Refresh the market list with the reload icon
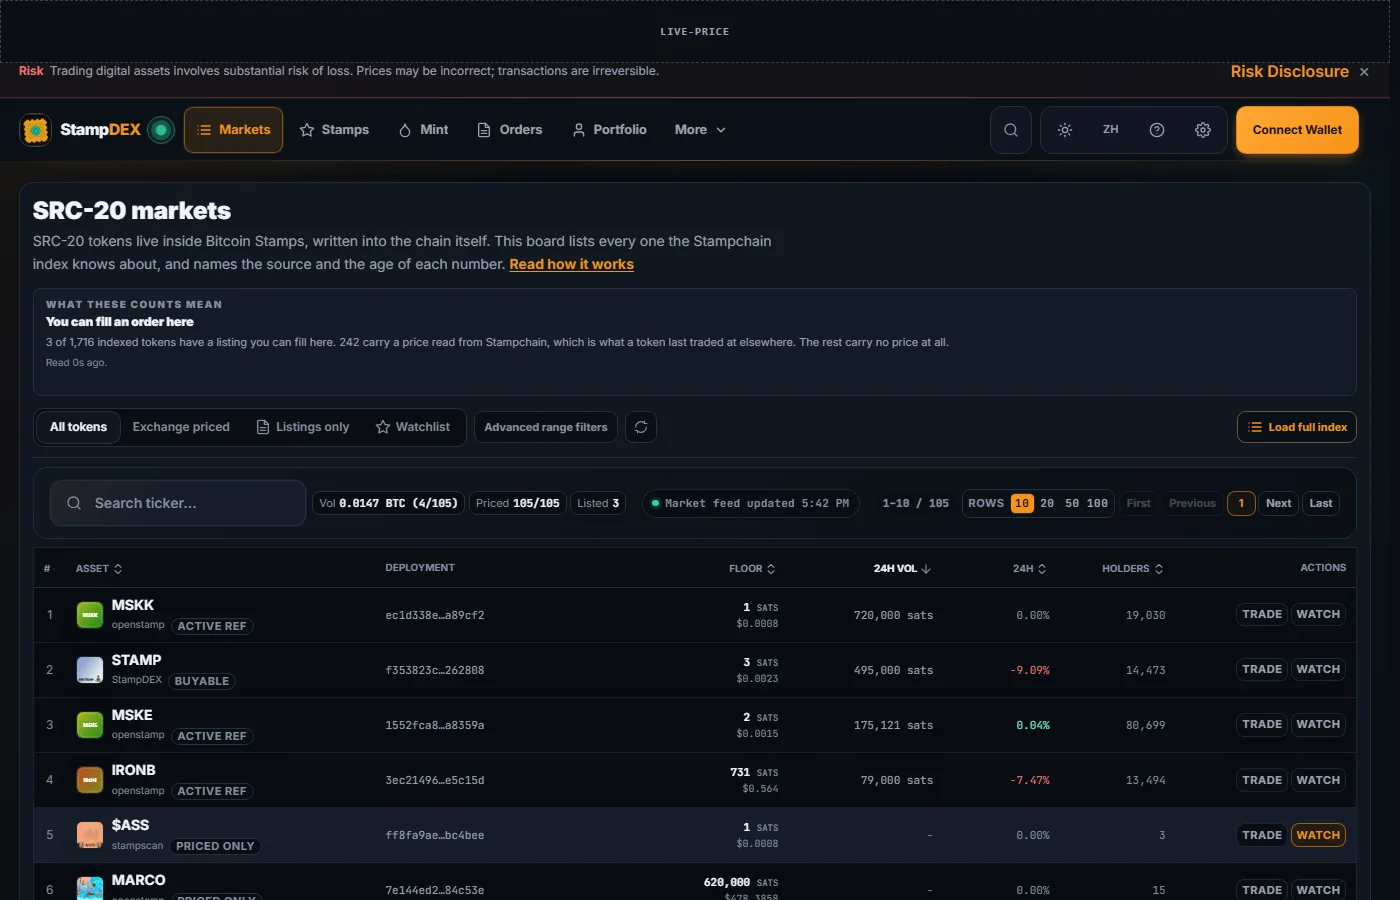 click(x=641, y=427)
